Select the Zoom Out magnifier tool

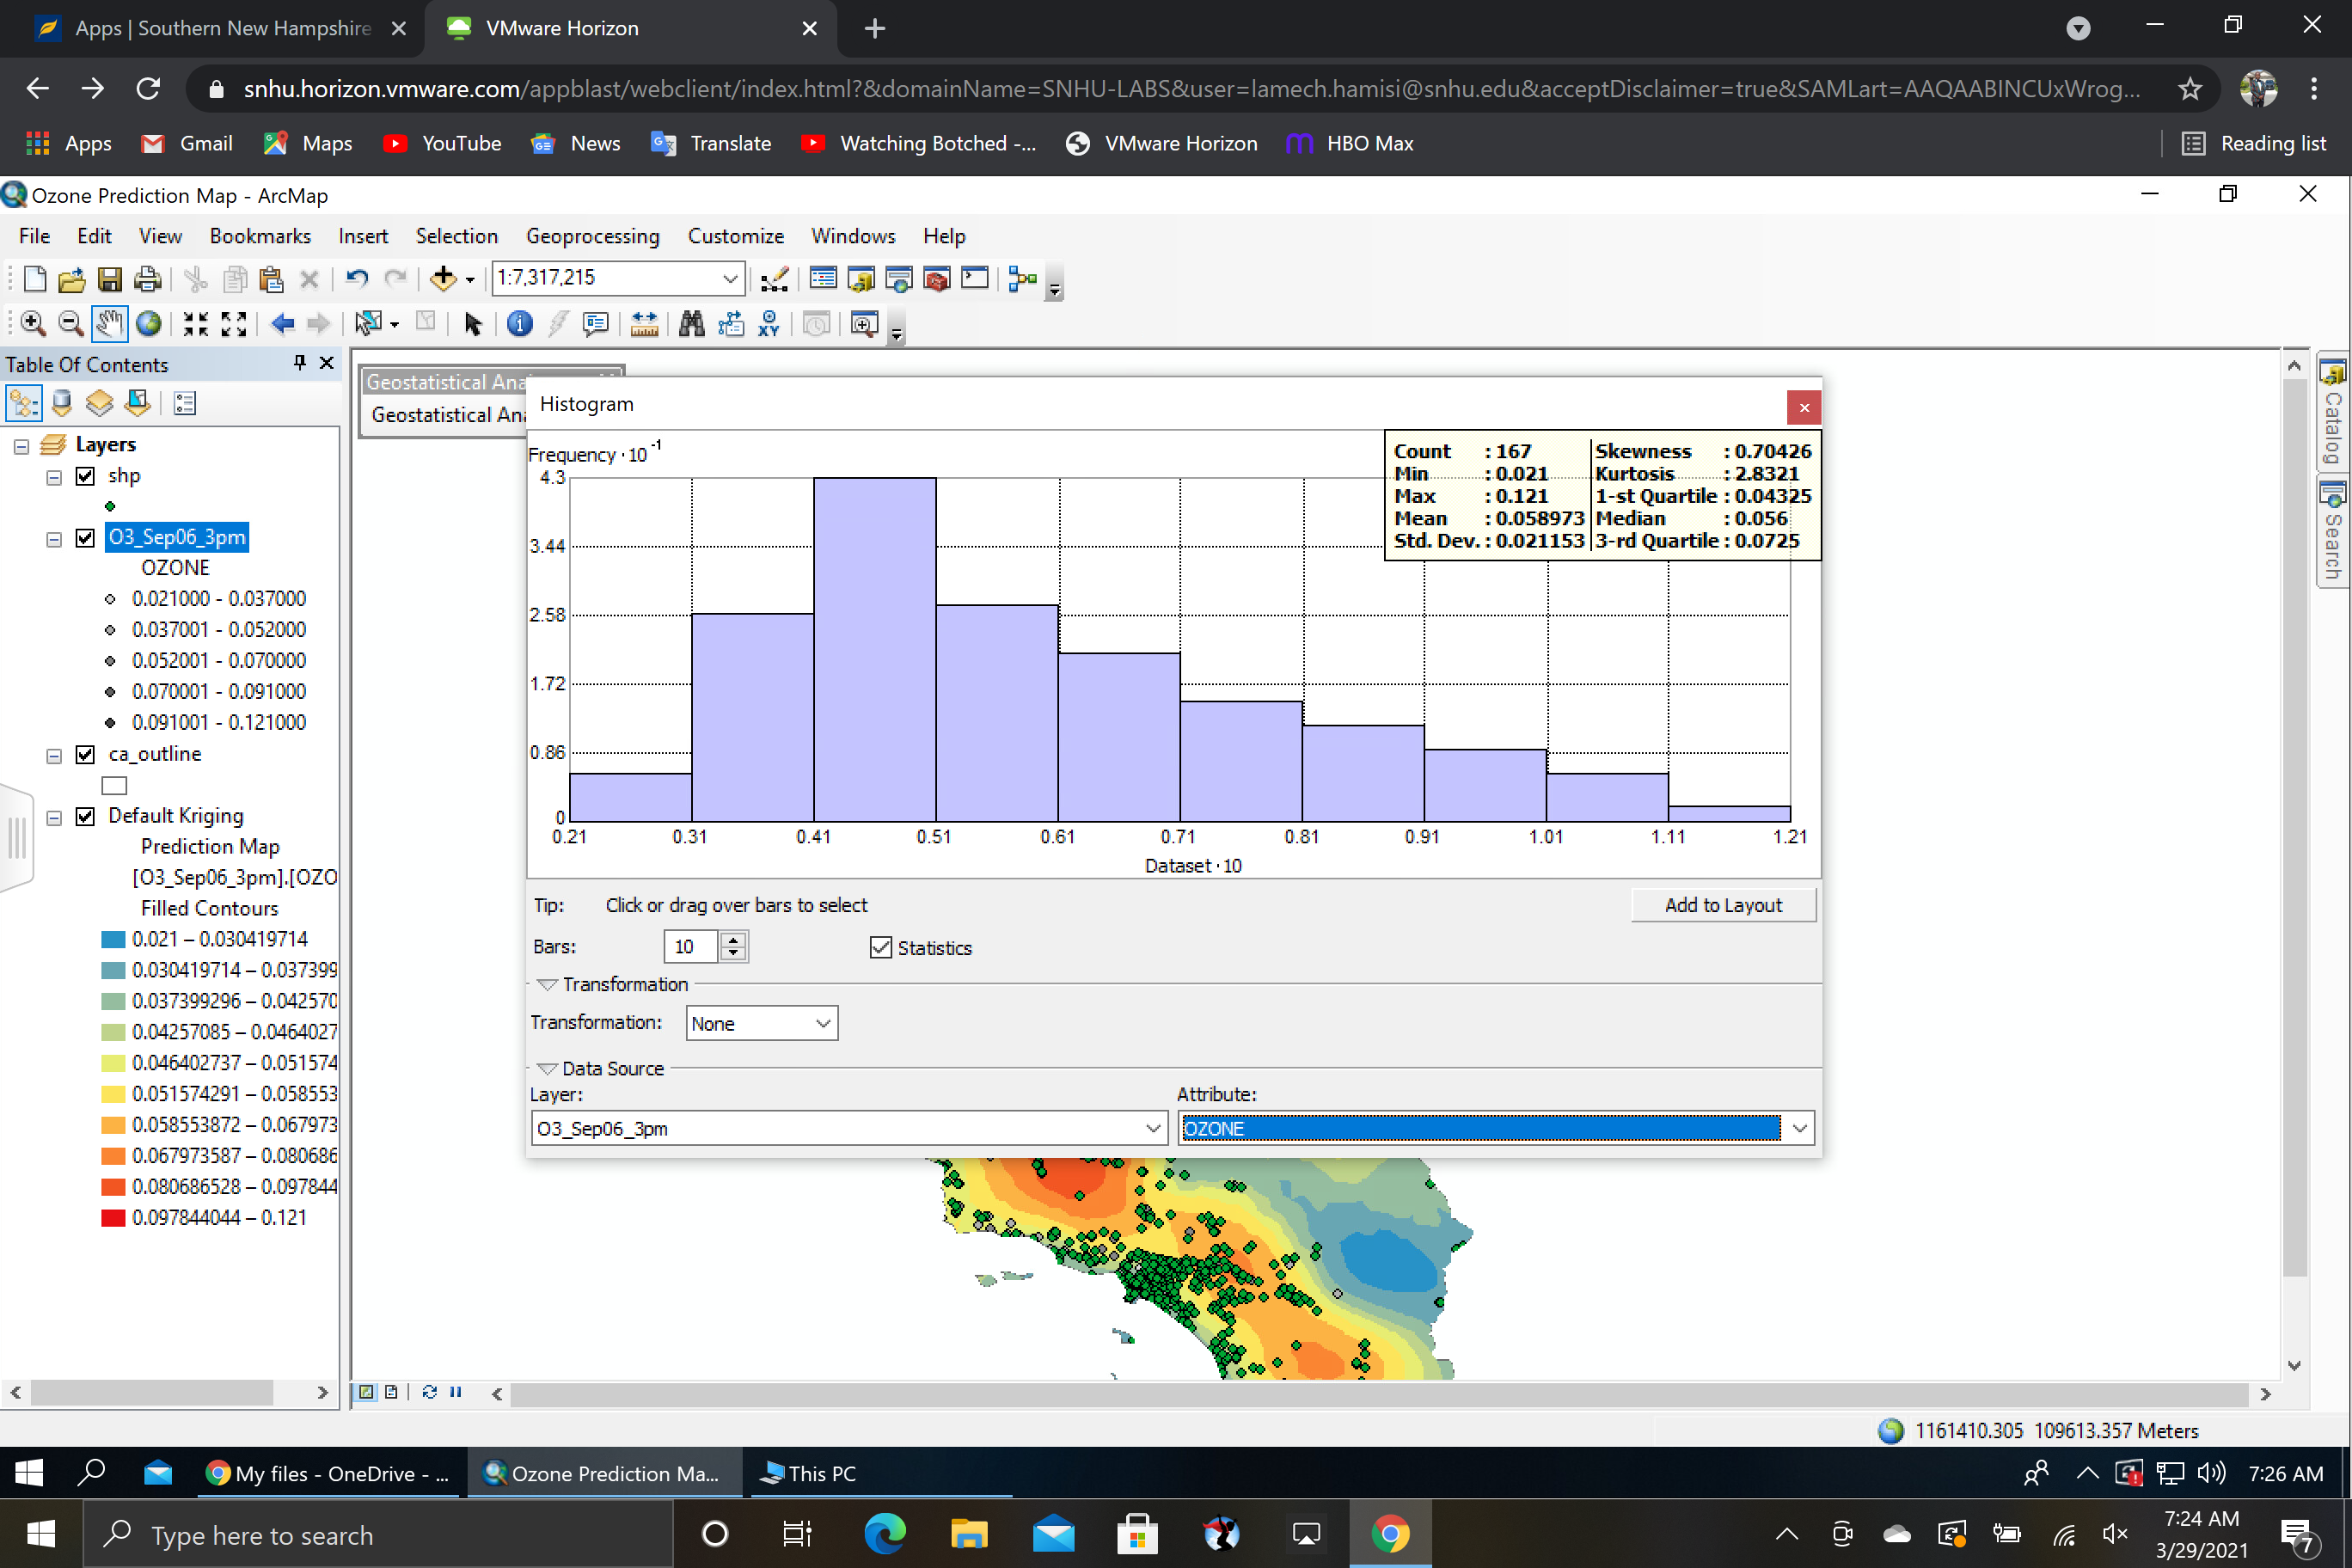(70, 324)
